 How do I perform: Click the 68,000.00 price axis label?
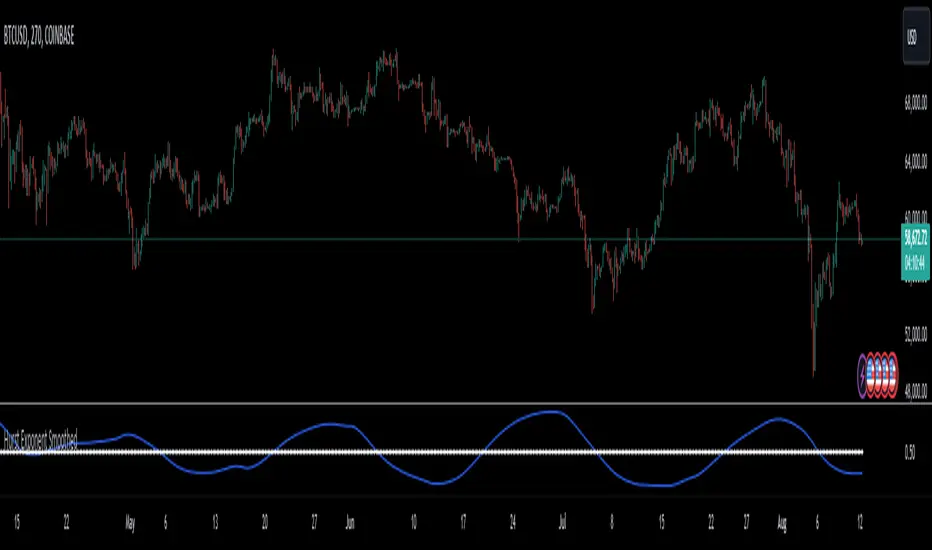coord(915,103)
